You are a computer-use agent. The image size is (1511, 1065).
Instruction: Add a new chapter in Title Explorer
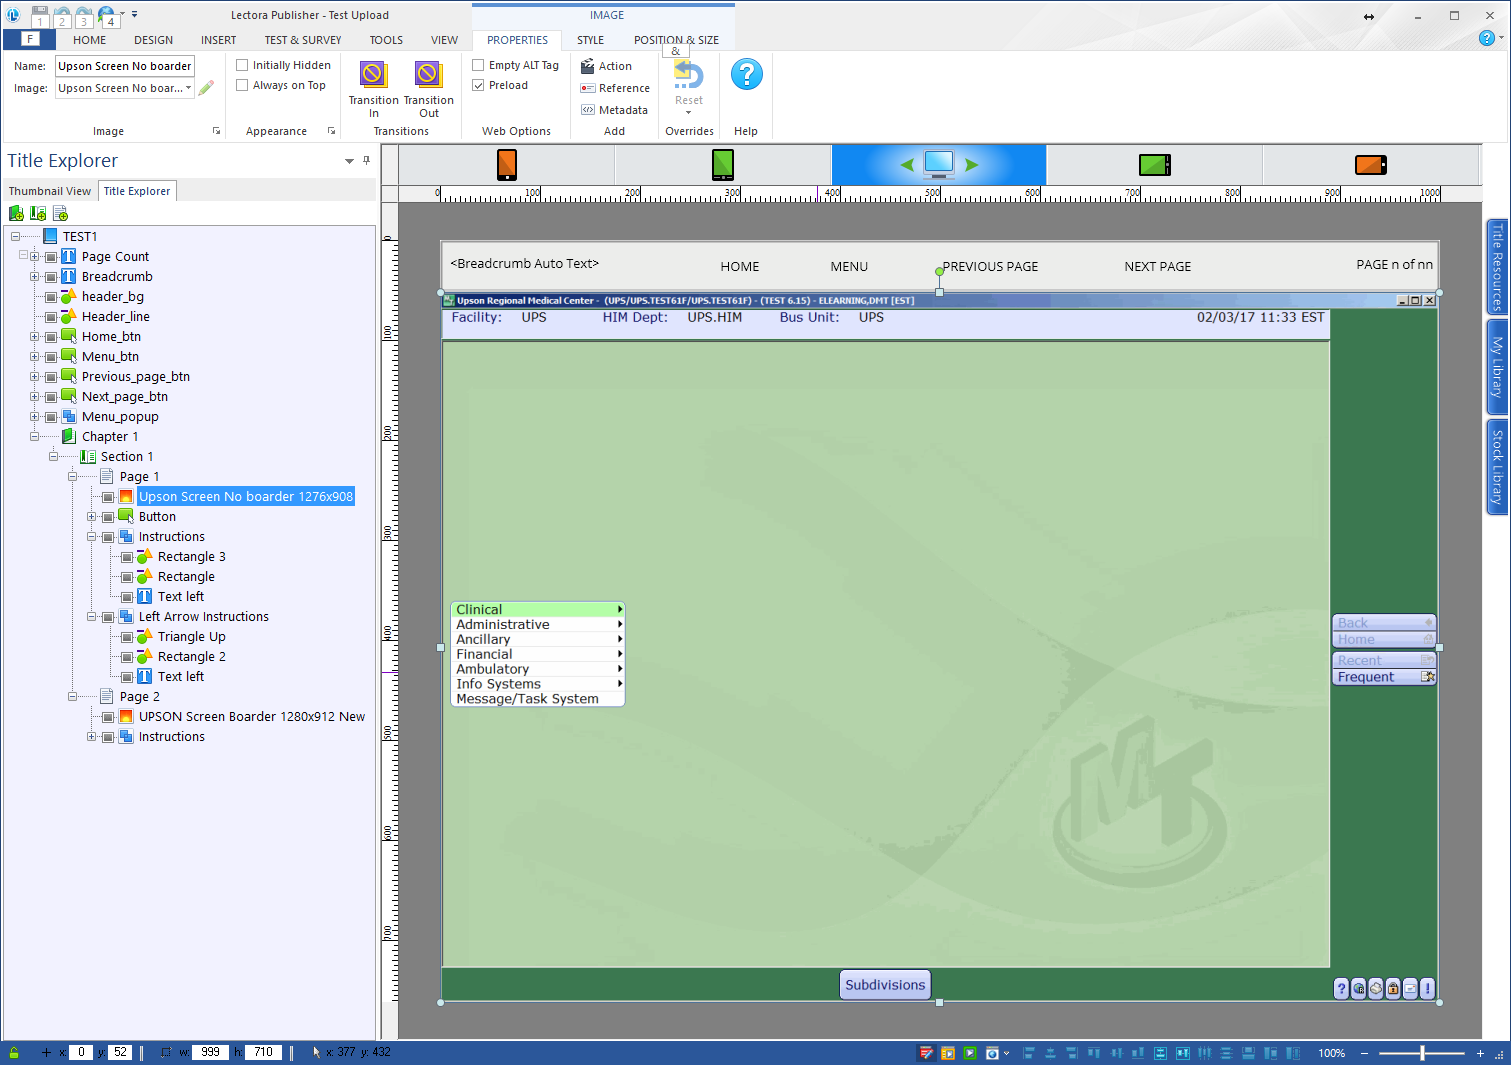click(x=16, y=213)
